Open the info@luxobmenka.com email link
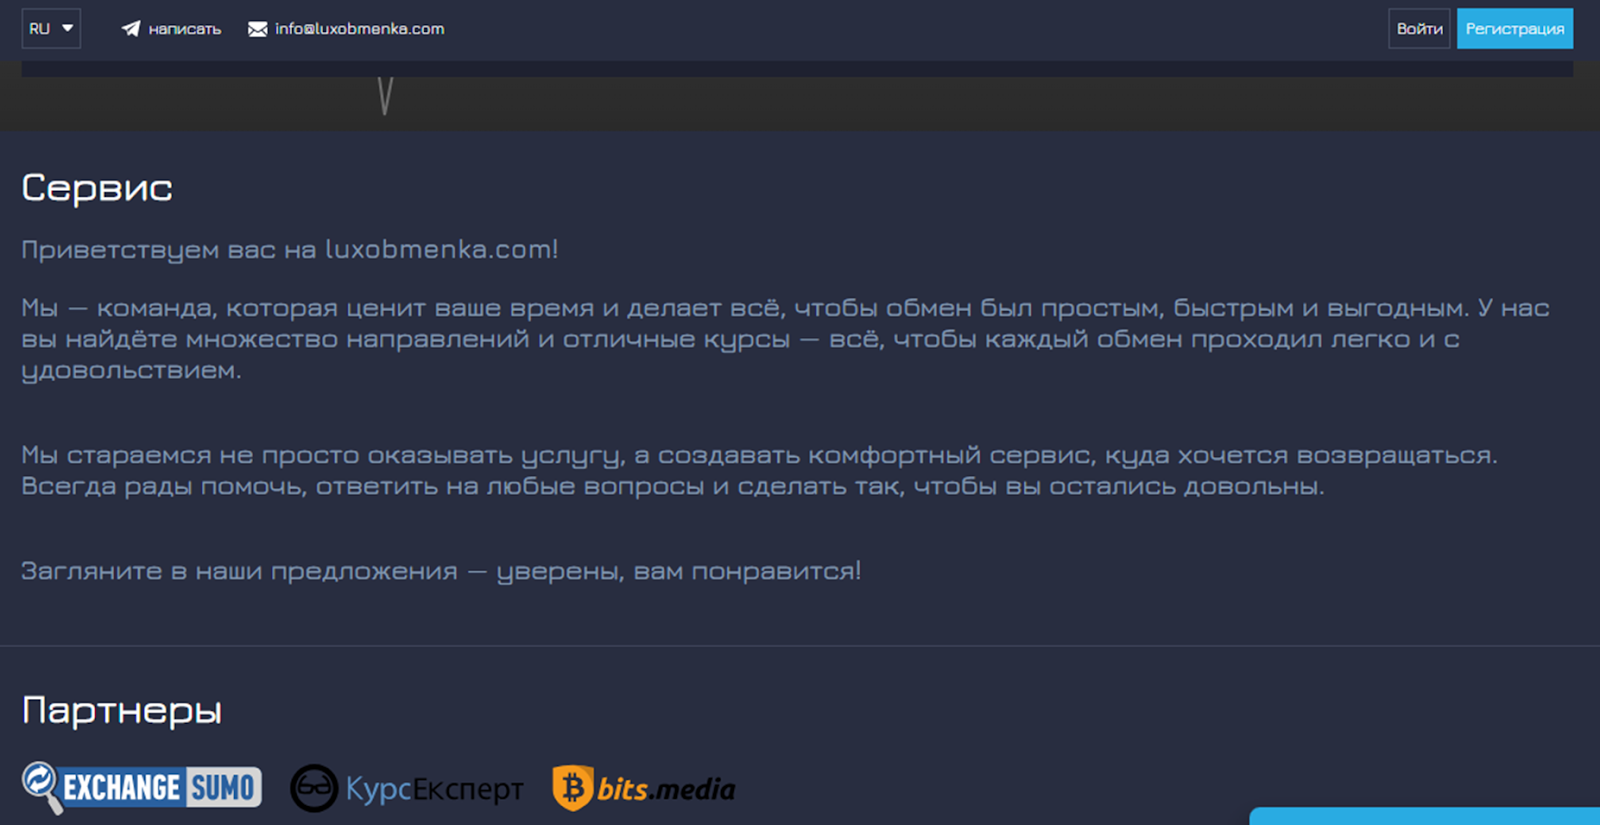1600x825 pixels. click(x=360, y=29)
